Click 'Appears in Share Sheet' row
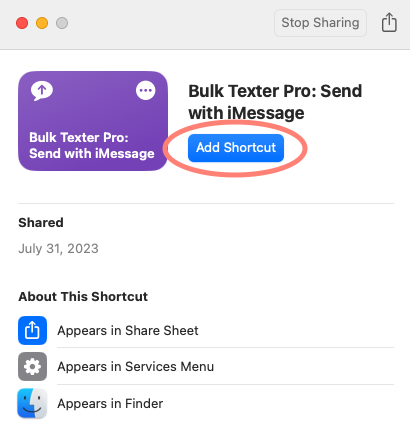 coord(206,330)
